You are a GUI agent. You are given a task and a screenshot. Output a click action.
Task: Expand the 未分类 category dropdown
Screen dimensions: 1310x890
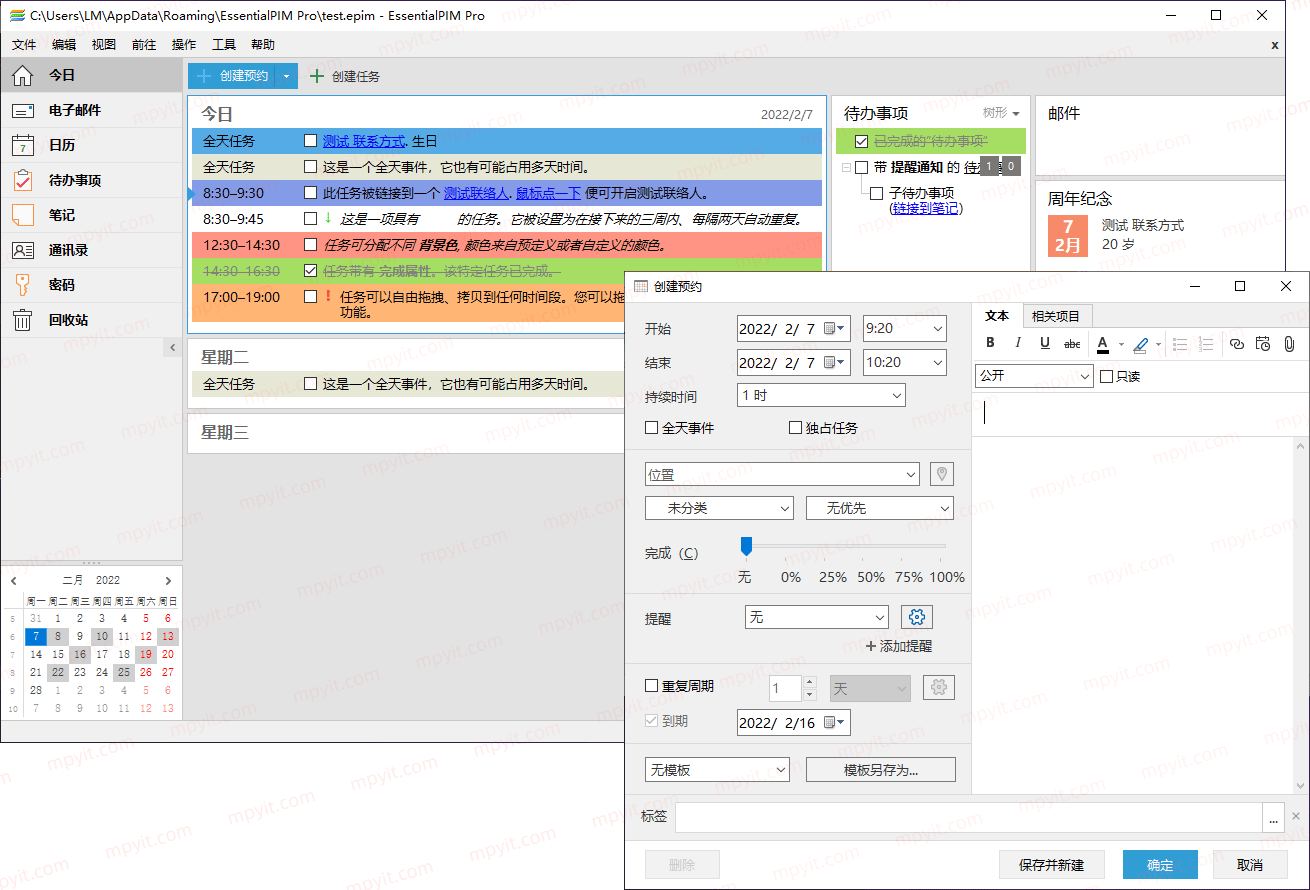coord(720,508)
